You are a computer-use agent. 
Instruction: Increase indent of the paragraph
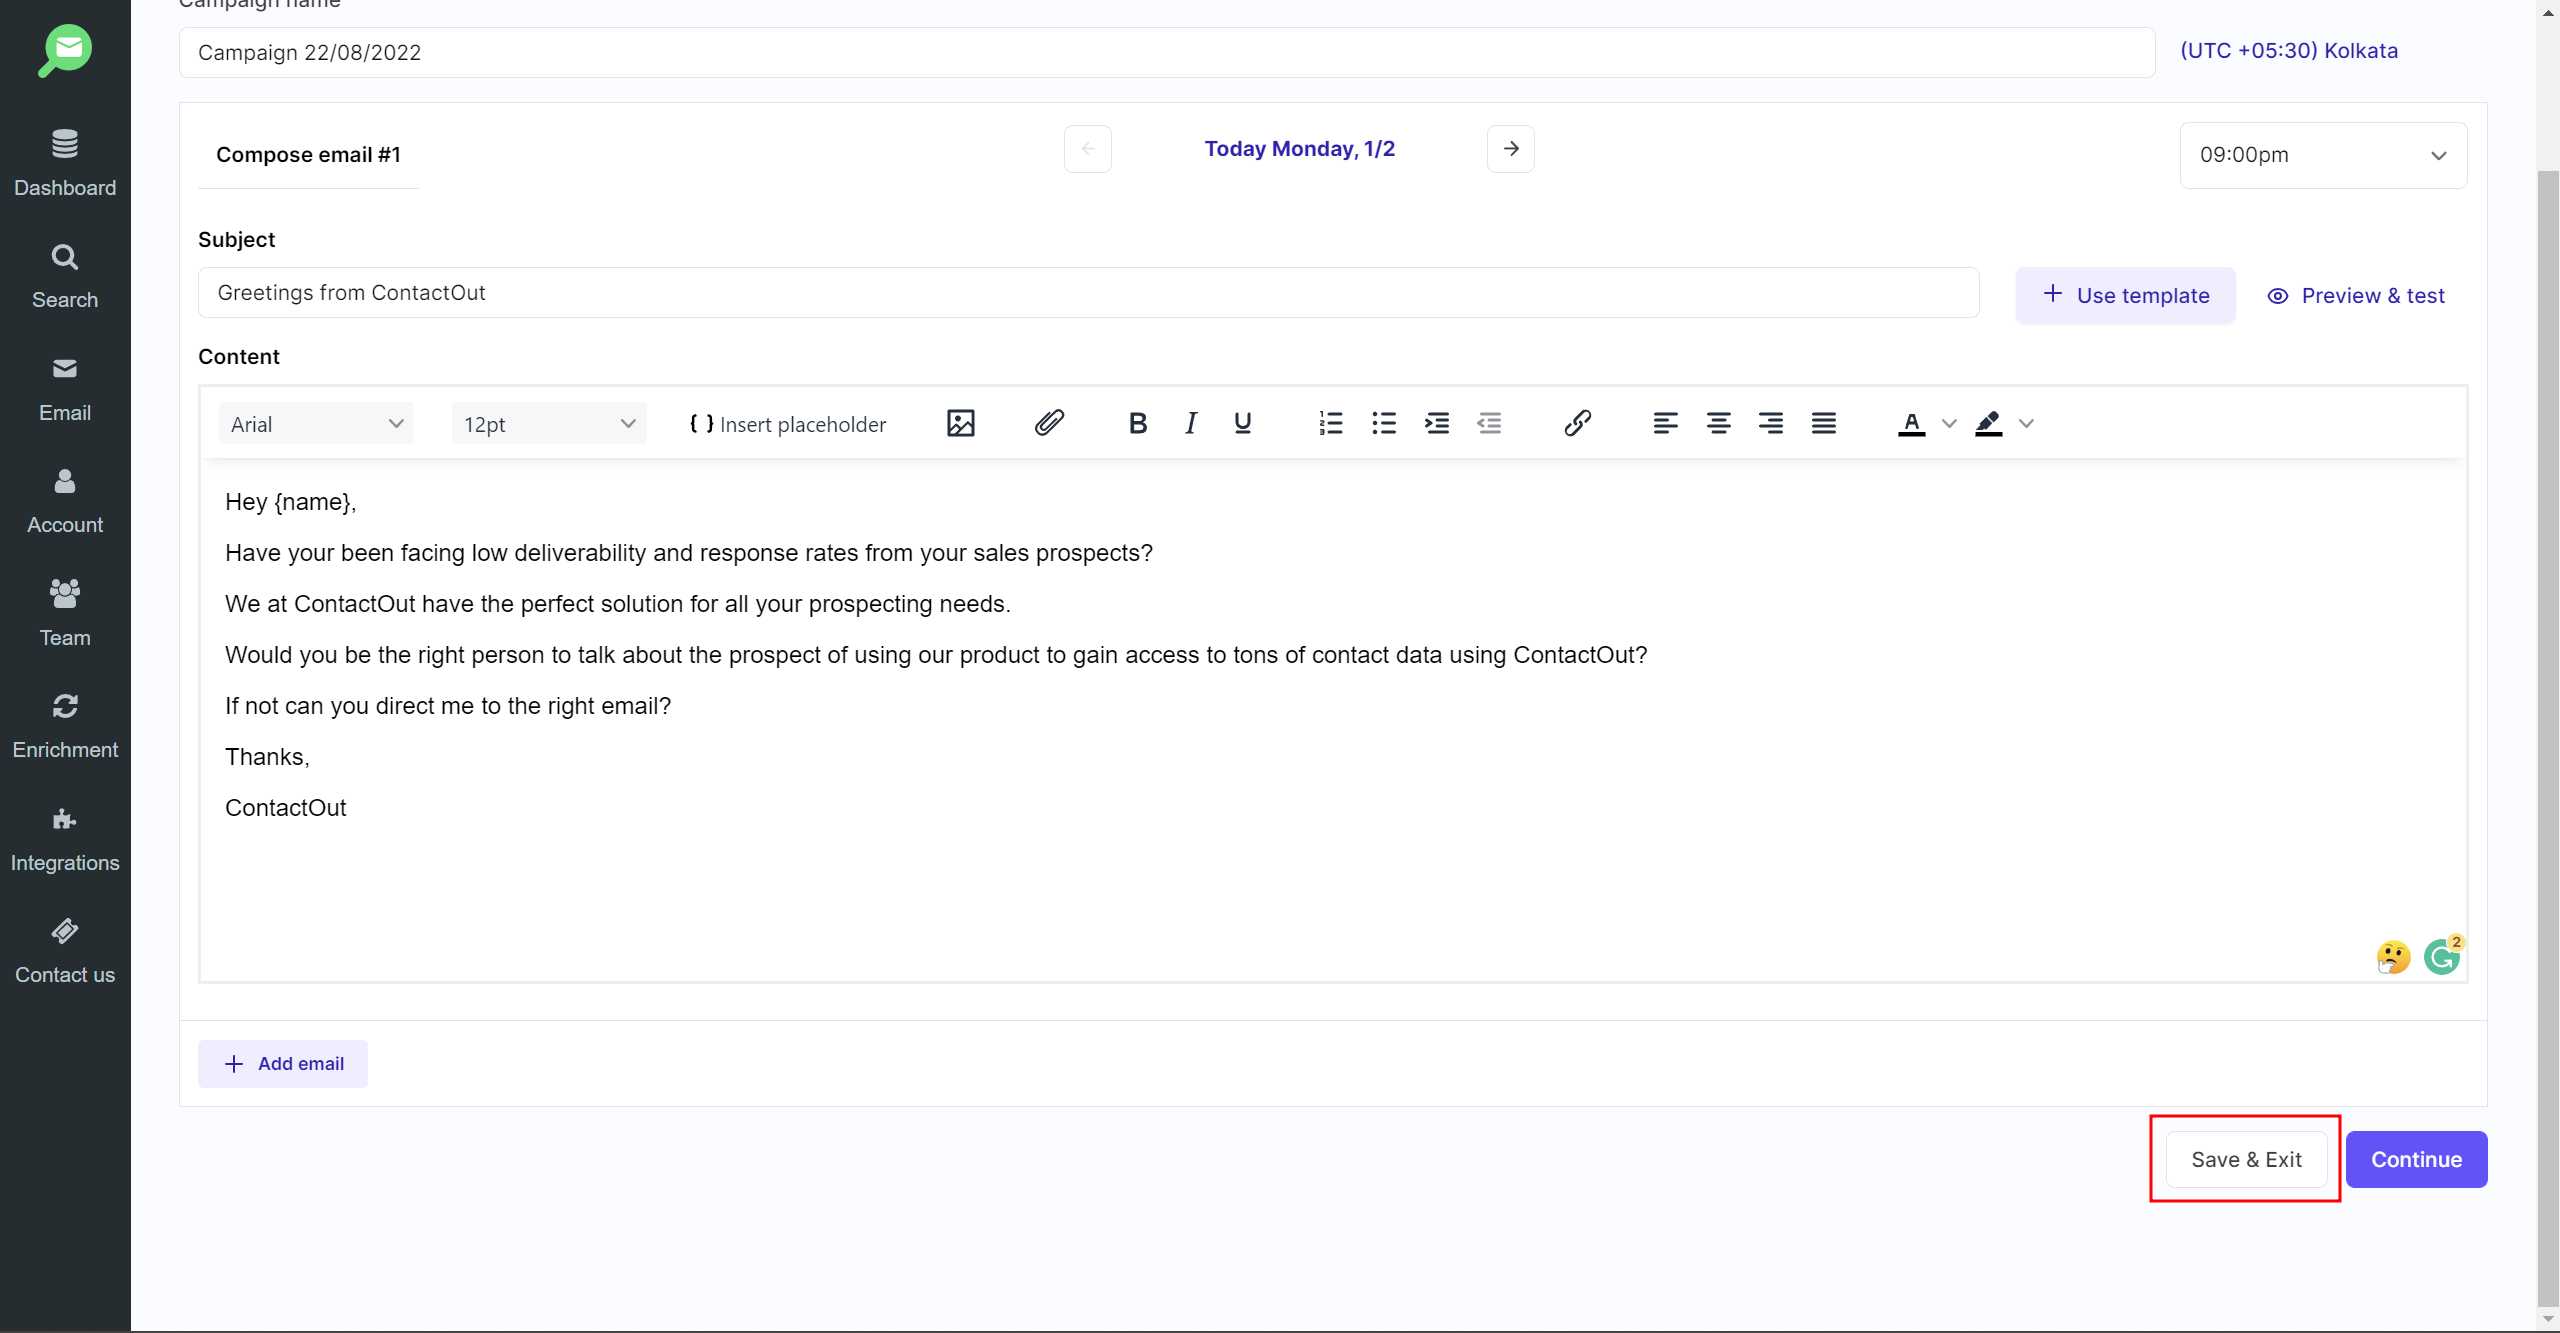1437,424
